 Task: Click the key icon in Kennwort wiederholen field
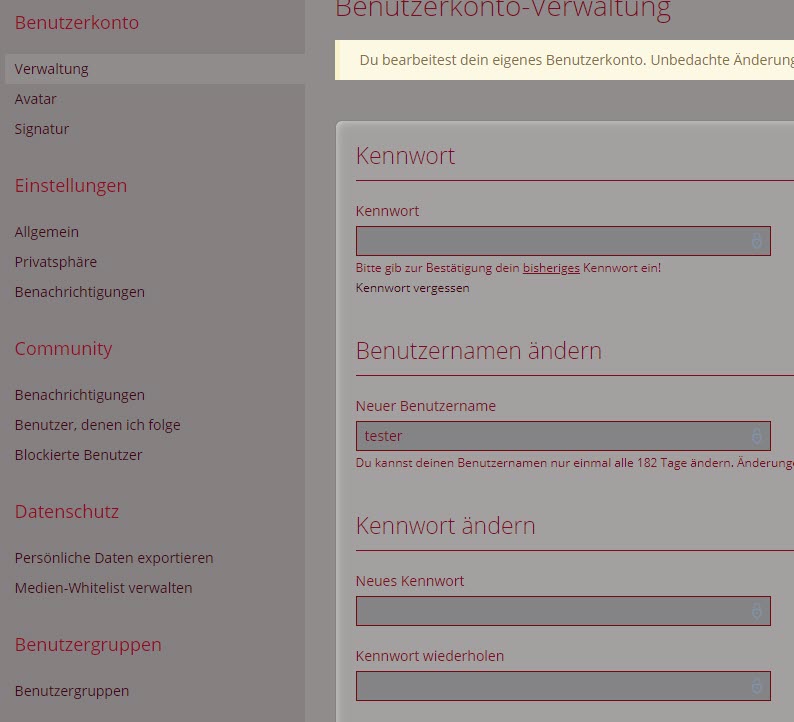(x=757, y=686)
